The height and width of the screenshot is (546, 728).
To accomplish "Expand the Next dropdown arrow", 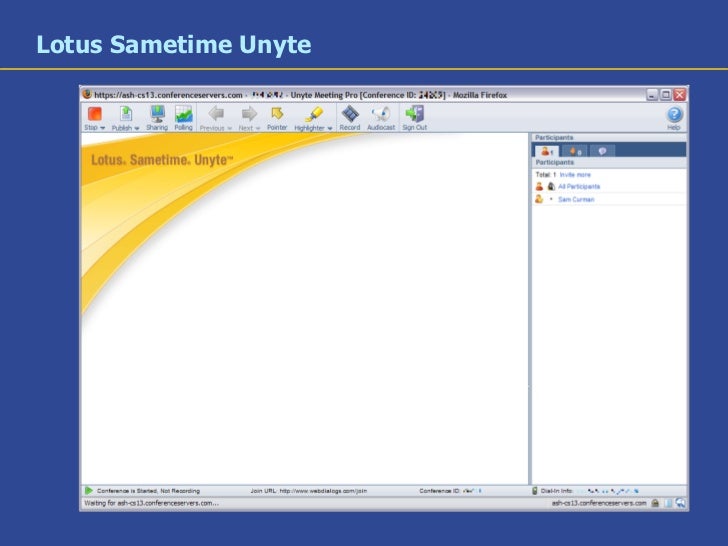I will coord(258,129).
